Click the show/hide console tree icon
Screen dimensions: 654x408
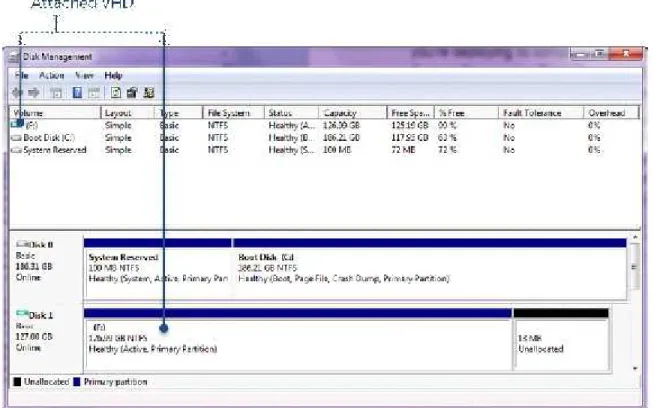[x=56, y=93]
